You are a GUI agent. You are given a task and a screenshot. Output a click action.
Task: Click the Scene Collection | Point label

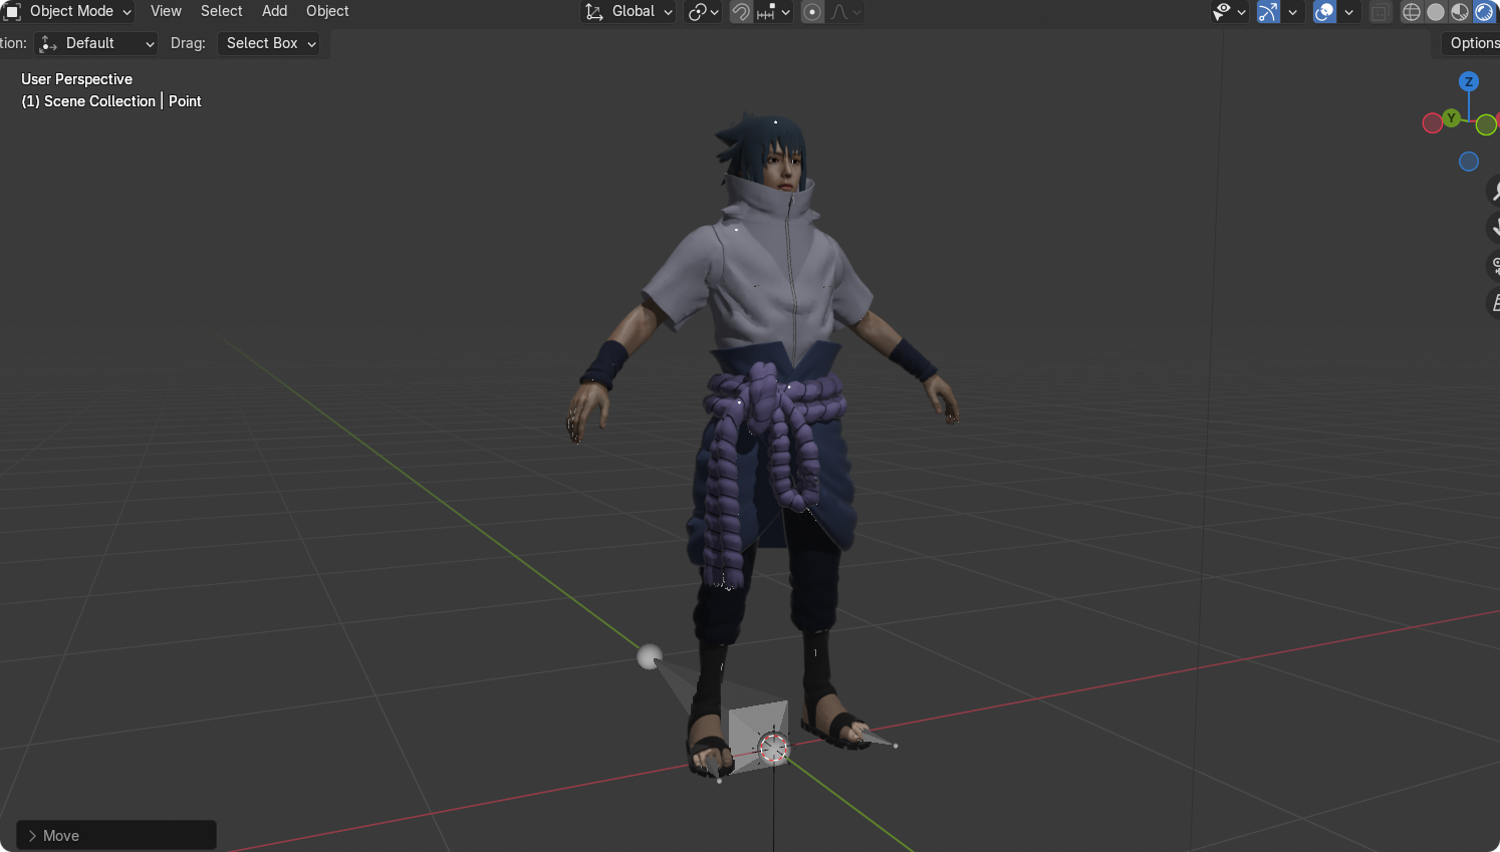[111, 101]
